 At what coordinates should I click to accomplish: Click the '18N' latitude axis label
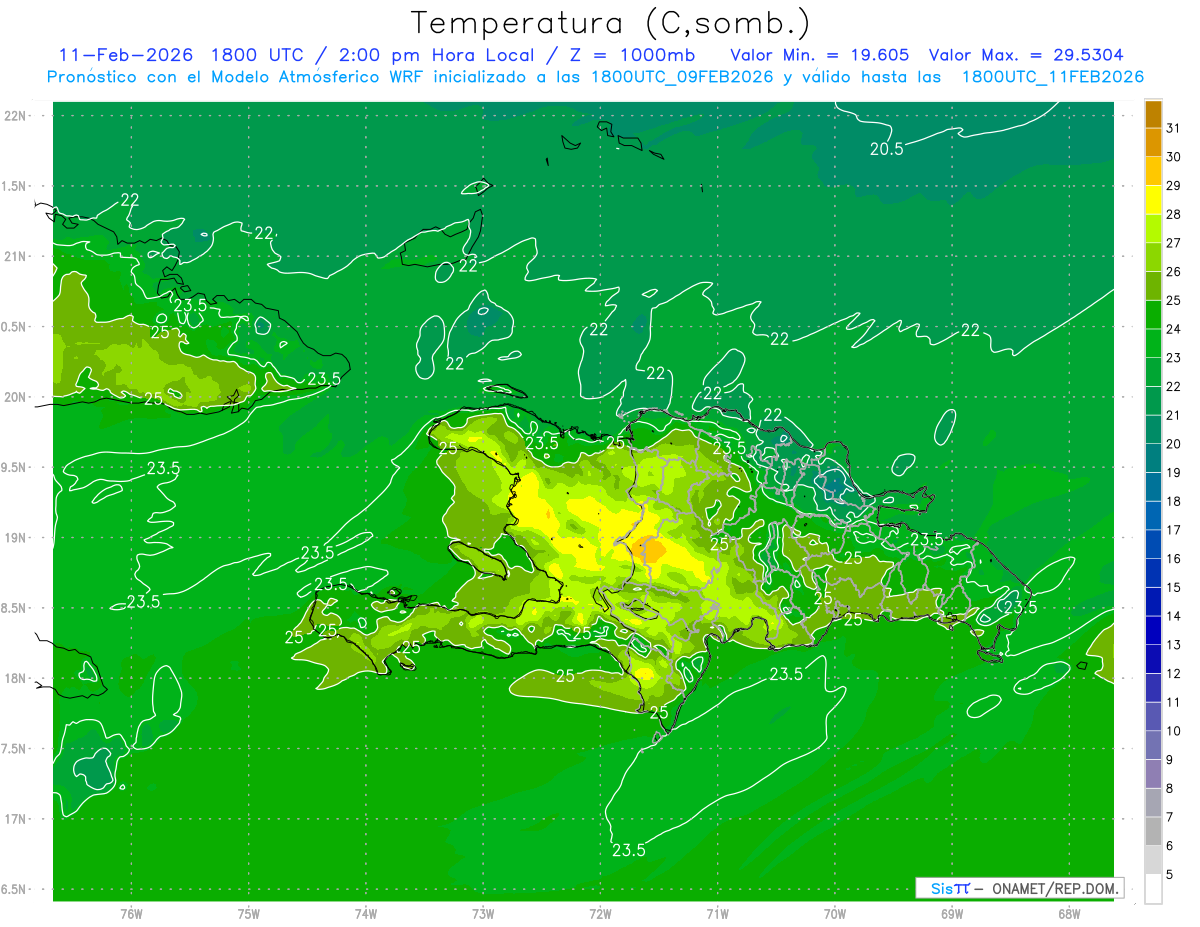coord(17,678)
